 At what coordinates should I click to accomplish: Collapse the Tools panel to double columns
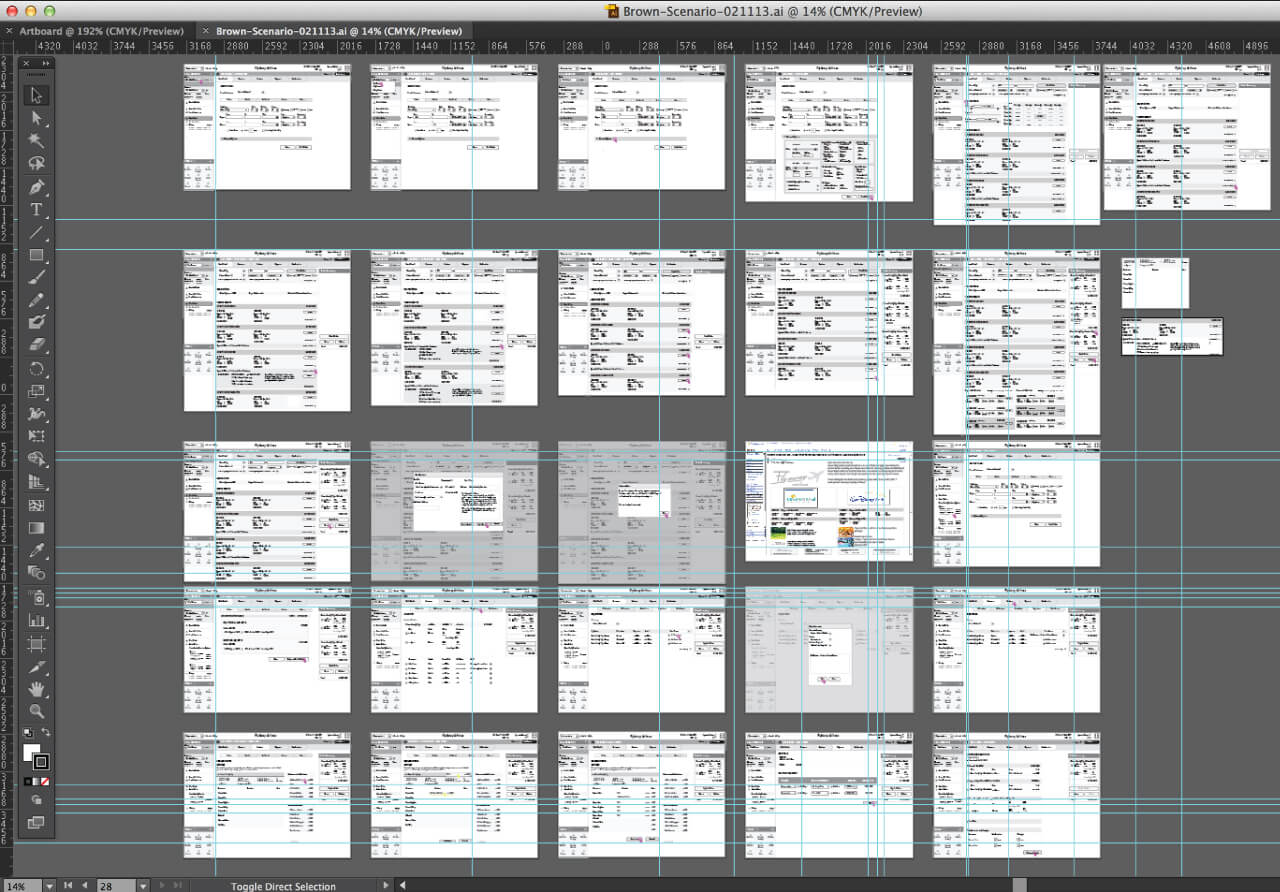[x=44, y=62]
